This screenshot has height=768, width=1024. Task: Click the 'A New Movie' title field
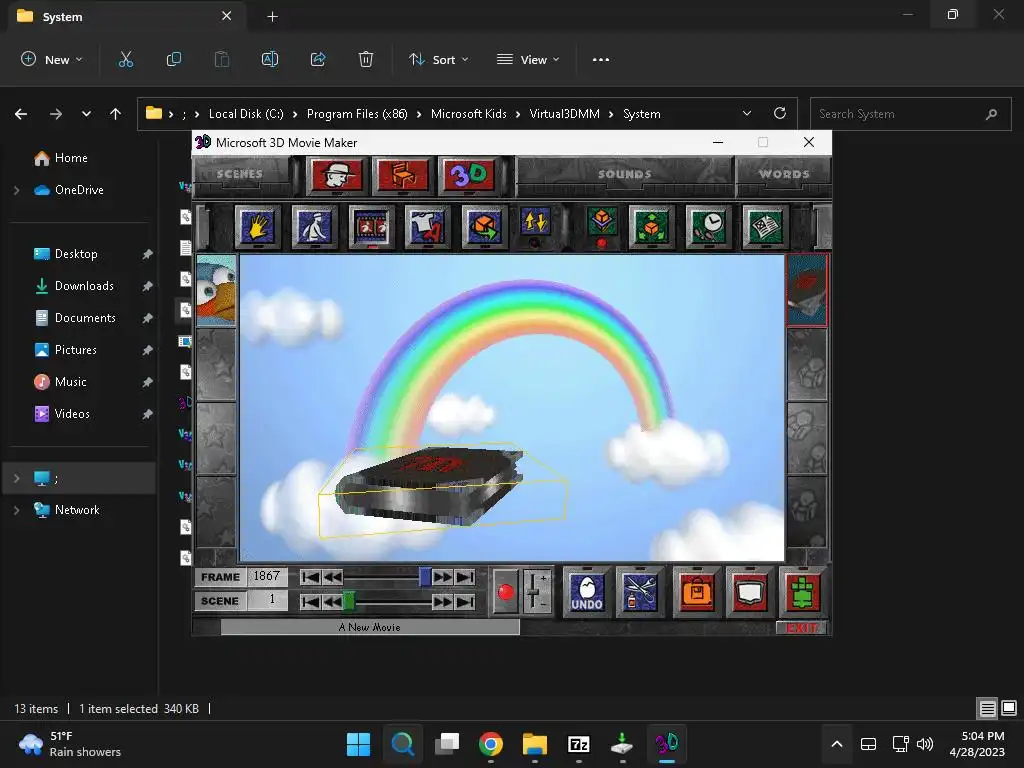coord(370,628)
